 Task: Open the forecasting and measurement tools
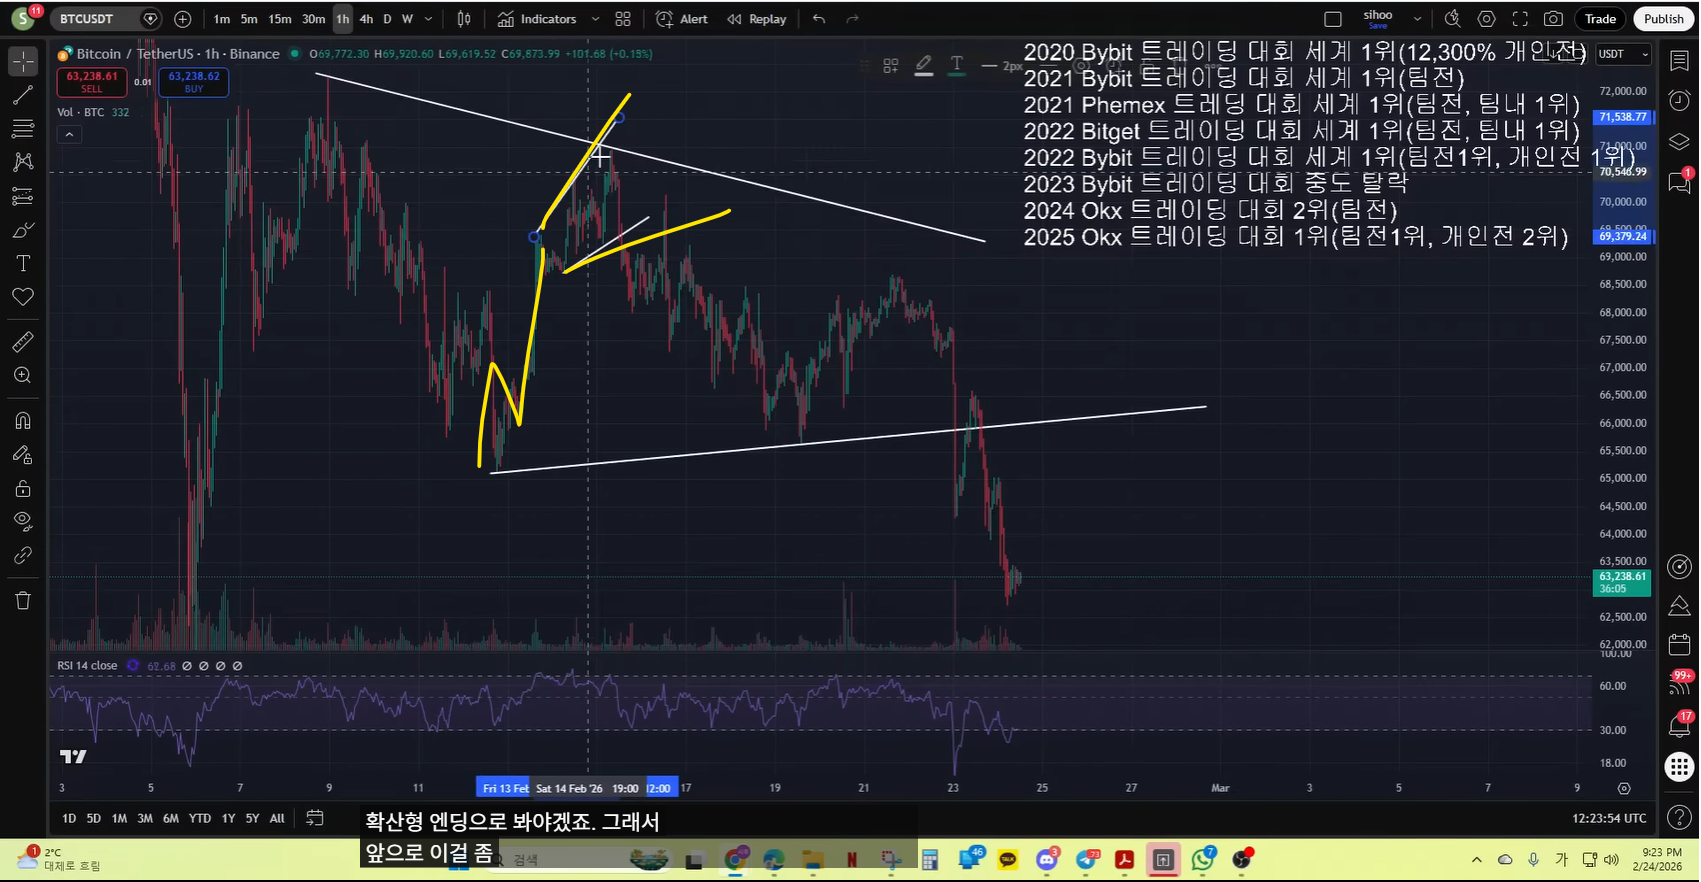(x=22, y=196)
